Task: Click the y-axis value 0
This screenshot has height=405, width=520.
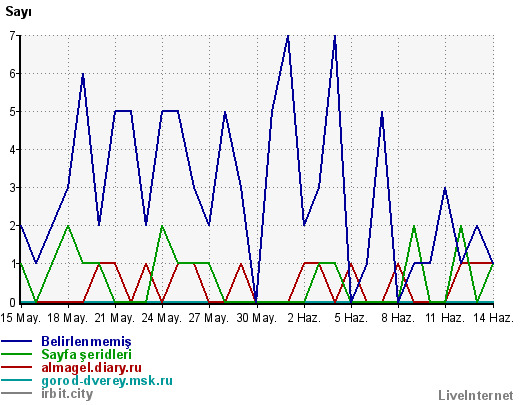Action: (13, 302)
